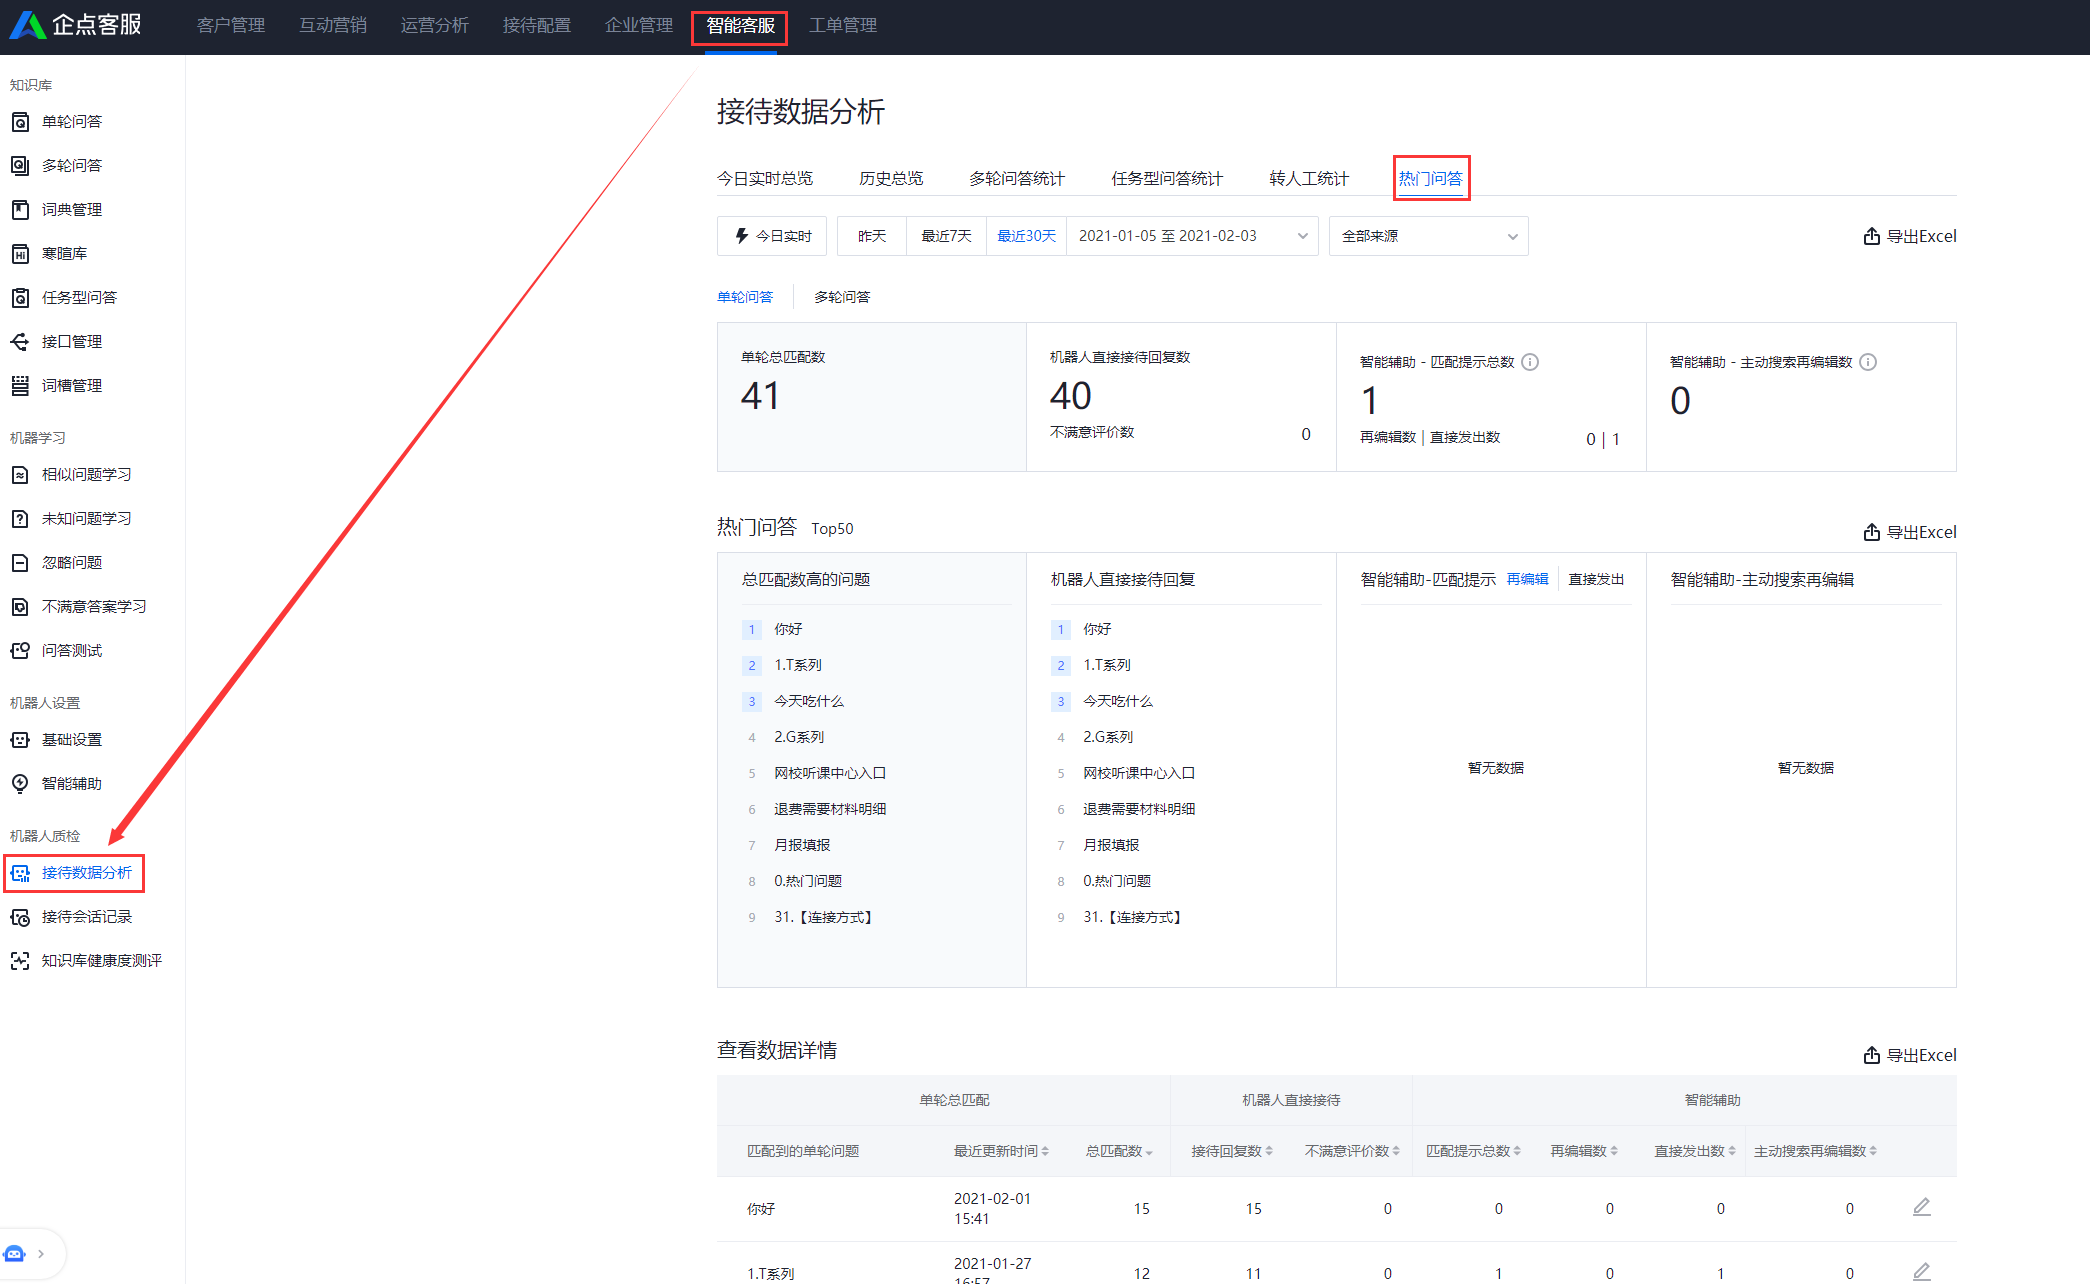Click 今天吃什么 in 总匹配数高的问题 list

[x=809, y=701]
